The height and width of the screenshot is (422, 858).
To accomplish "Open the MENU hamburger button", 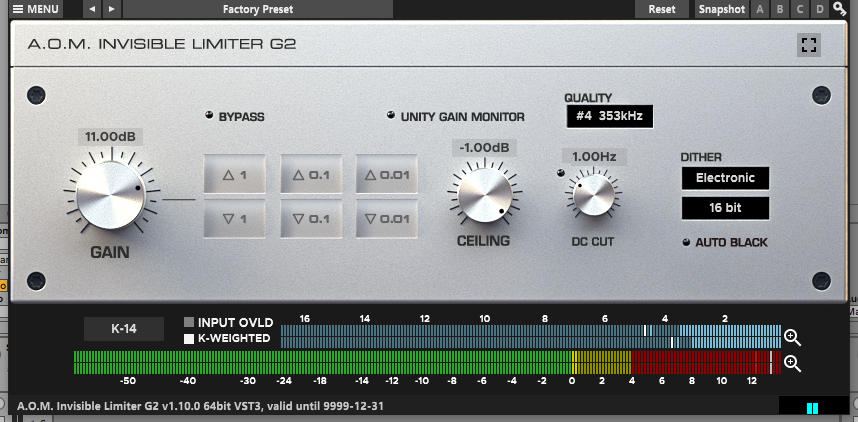I will point(36,9).
